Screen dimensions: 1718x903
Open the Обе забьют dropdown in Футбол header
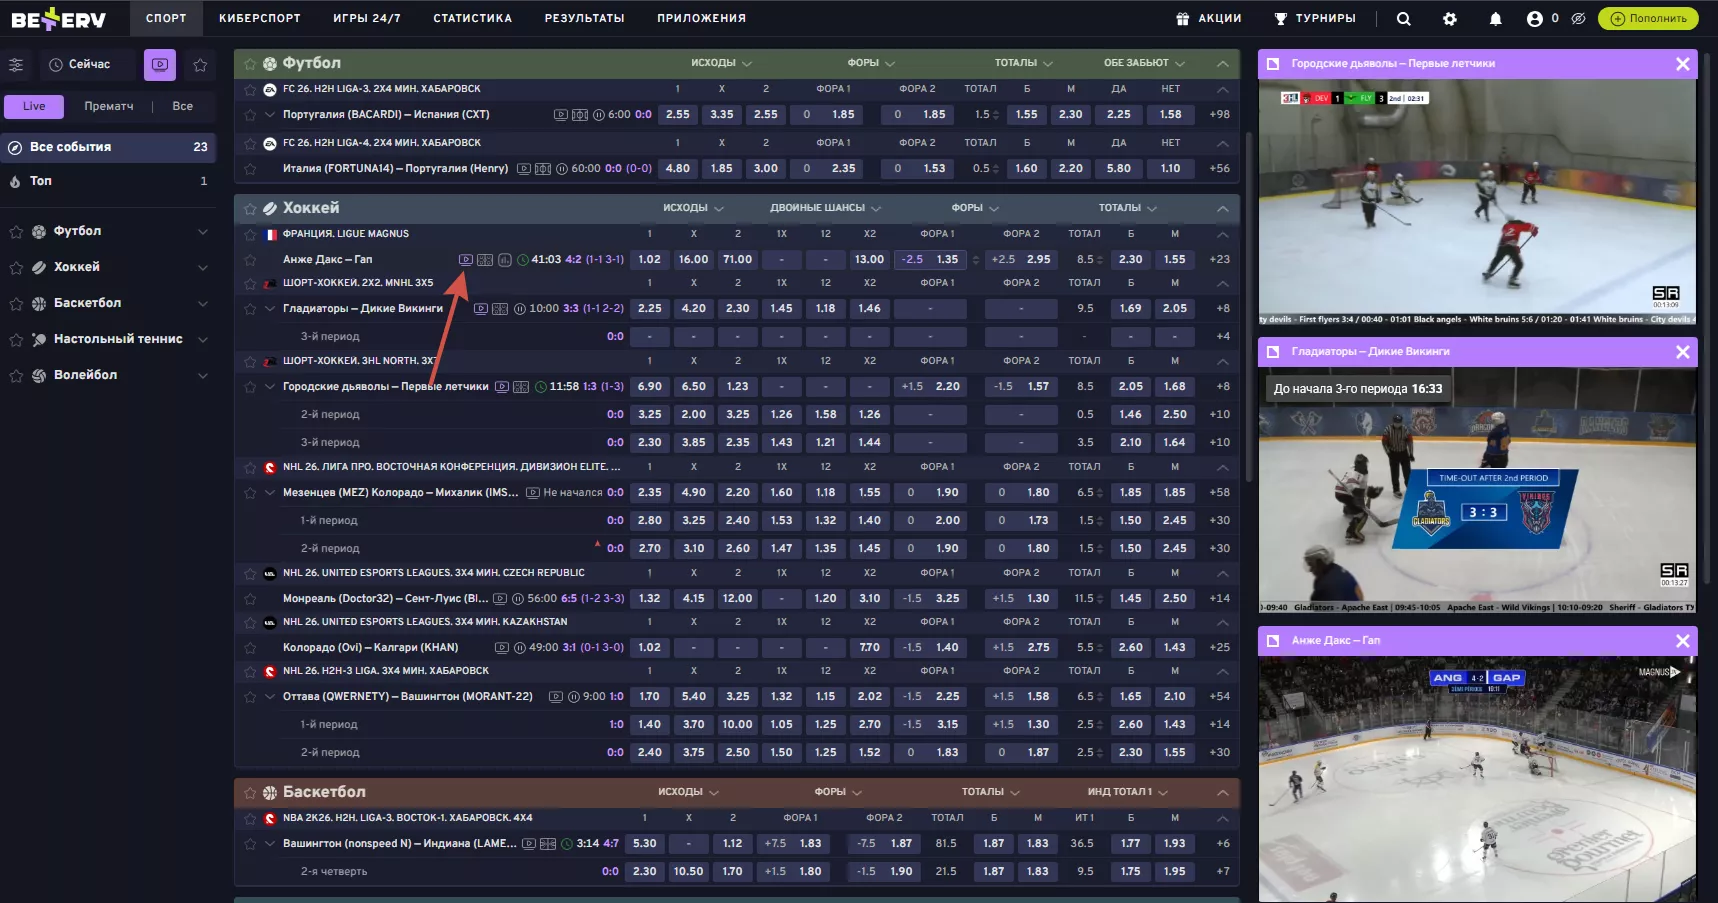click(x=1144, y=63)
